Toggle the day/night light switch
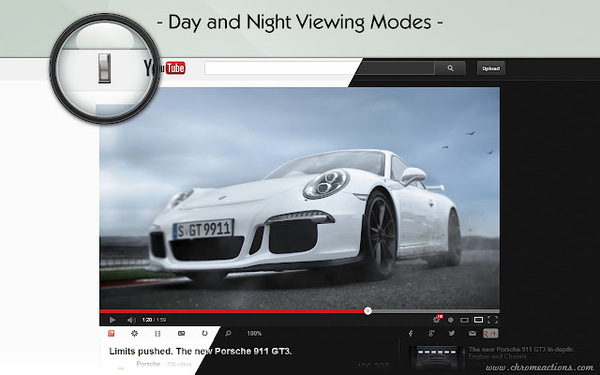The width and height of the screenshot is (600, 375). coord(104,68)
